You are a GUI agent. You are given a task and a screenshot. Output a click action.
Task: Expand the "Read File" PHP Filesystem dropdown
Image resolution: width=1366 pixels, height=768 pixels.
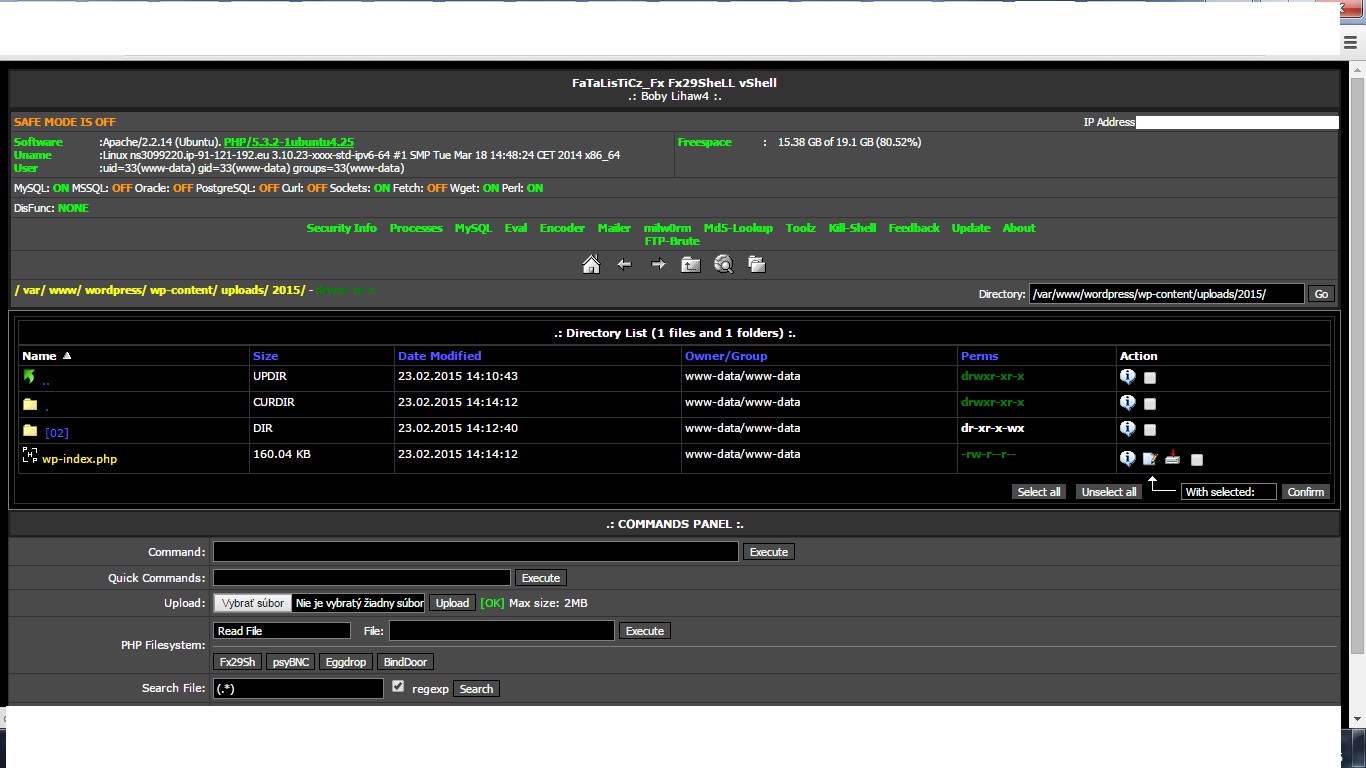click(282, 631)
